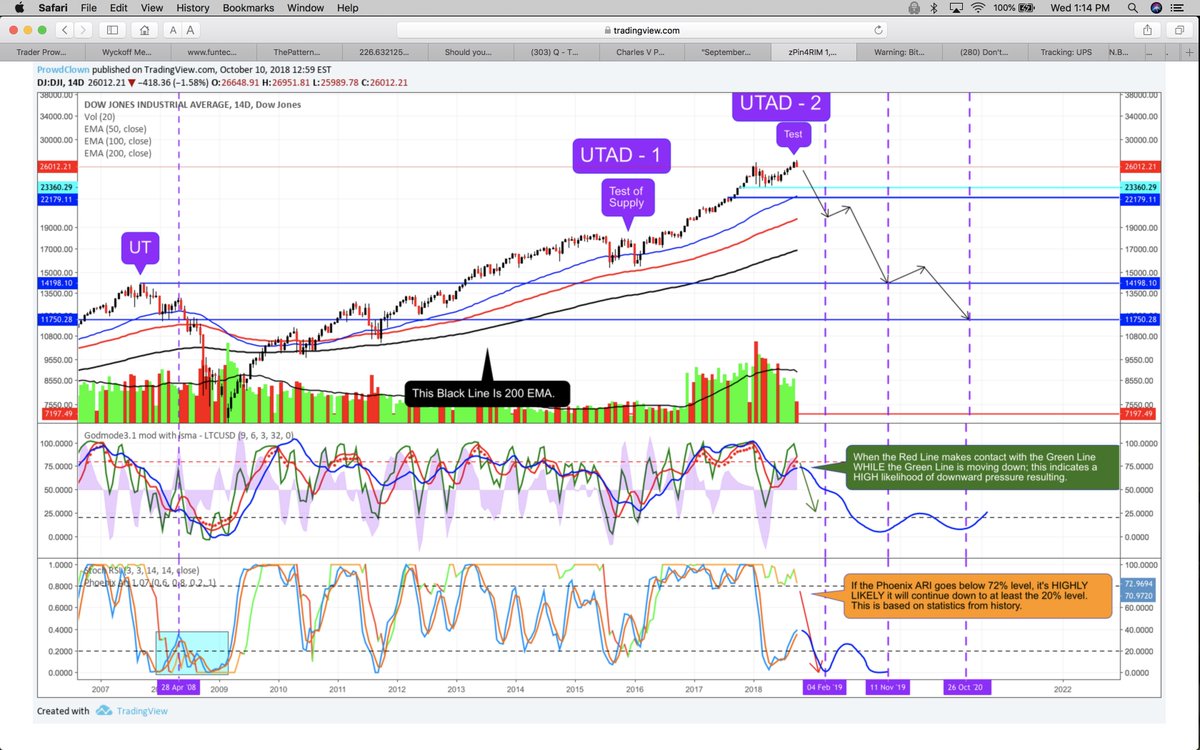The height and width of the screenshot is (750, 1200).
Task: Click the 28 Apr '08 date marker
Action: 179,687
